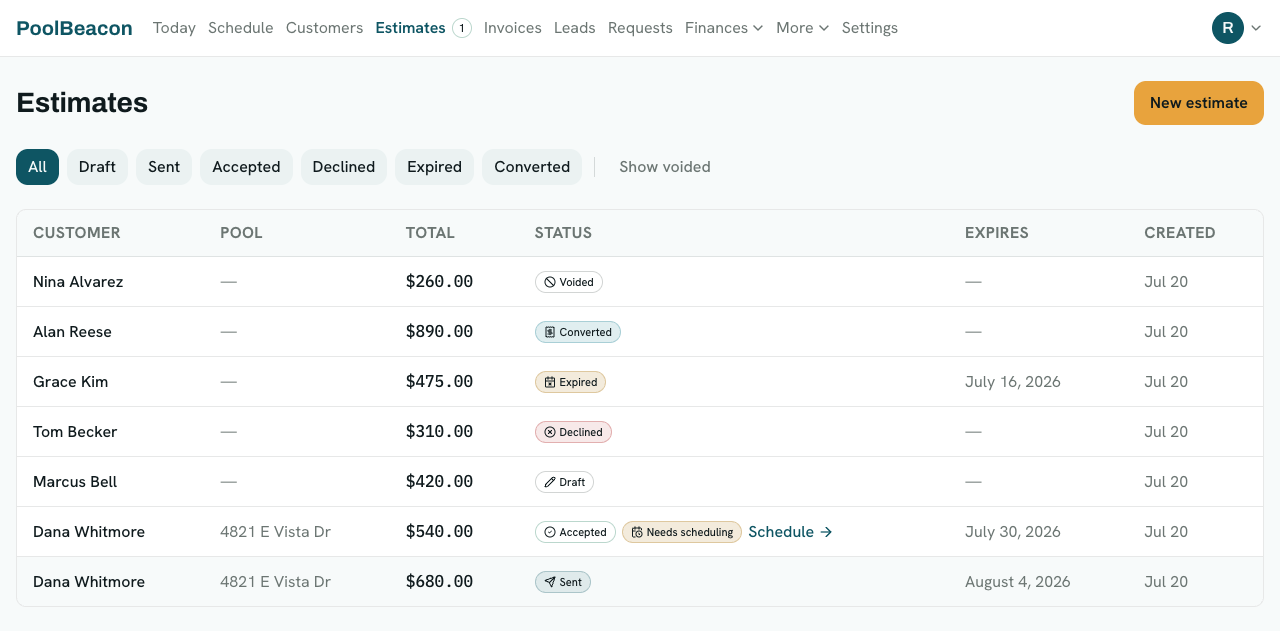Expand the More dropdown menu
This screenshot has height=631, width=1280.
click(802, 28)
